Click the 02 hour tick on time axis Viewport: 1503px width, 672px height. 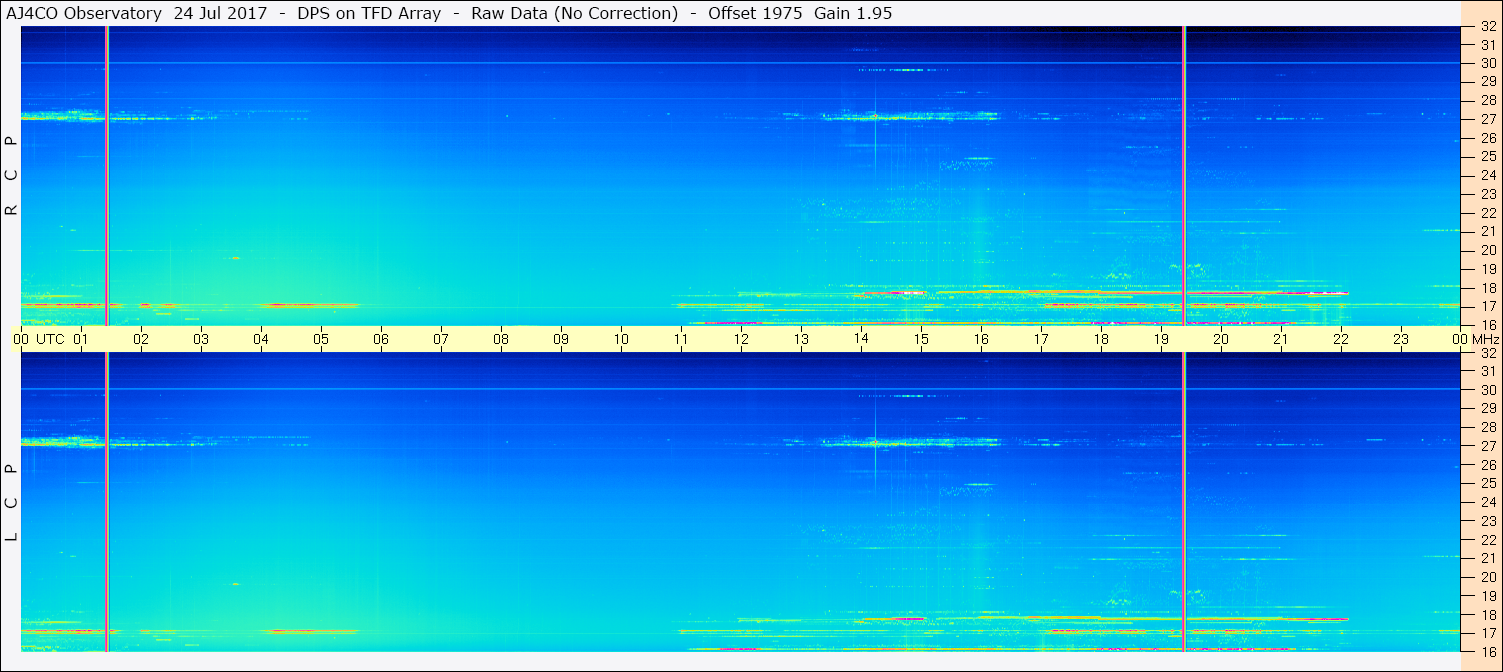click(141, 339)
